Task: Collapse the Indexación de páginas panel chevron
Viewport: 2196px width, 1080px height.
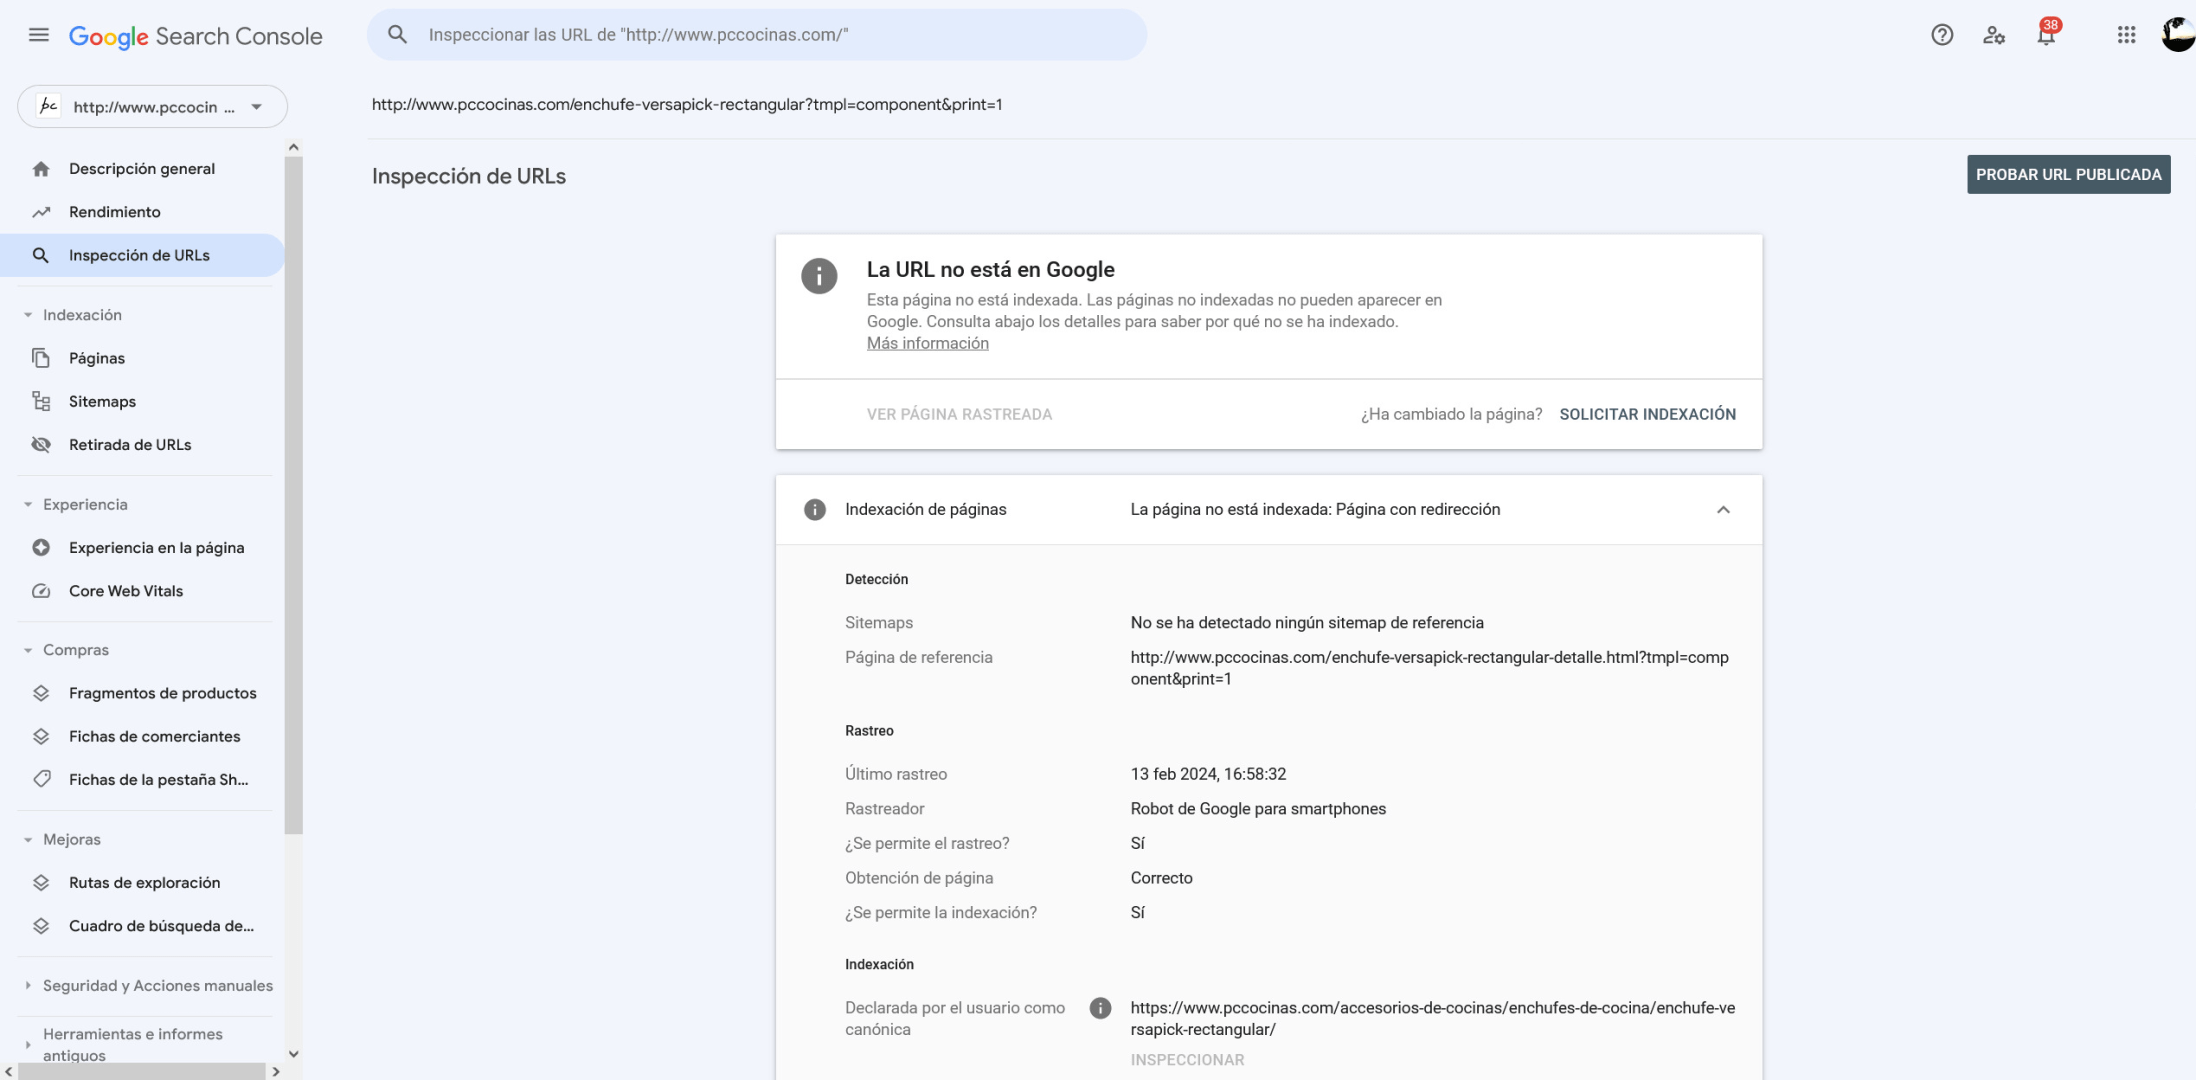Action: point(1723,510)
